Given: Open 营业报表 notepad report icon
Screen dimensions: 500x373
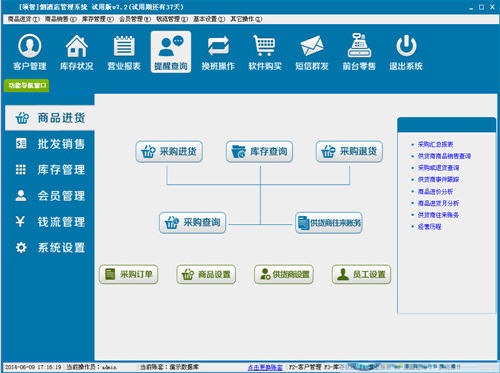Looking at the screenshot, I should point(124,52).
